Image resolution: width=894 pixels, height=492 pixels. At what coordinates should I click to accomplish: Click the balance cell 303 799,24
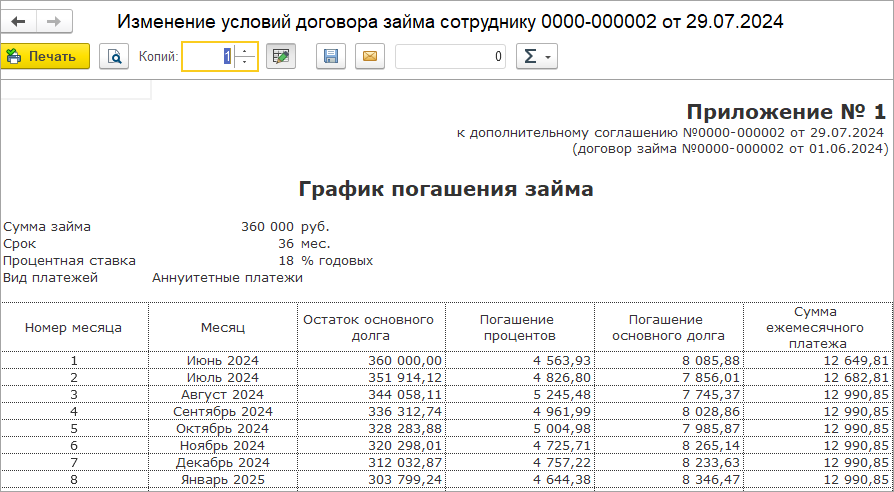pos(371,479)
